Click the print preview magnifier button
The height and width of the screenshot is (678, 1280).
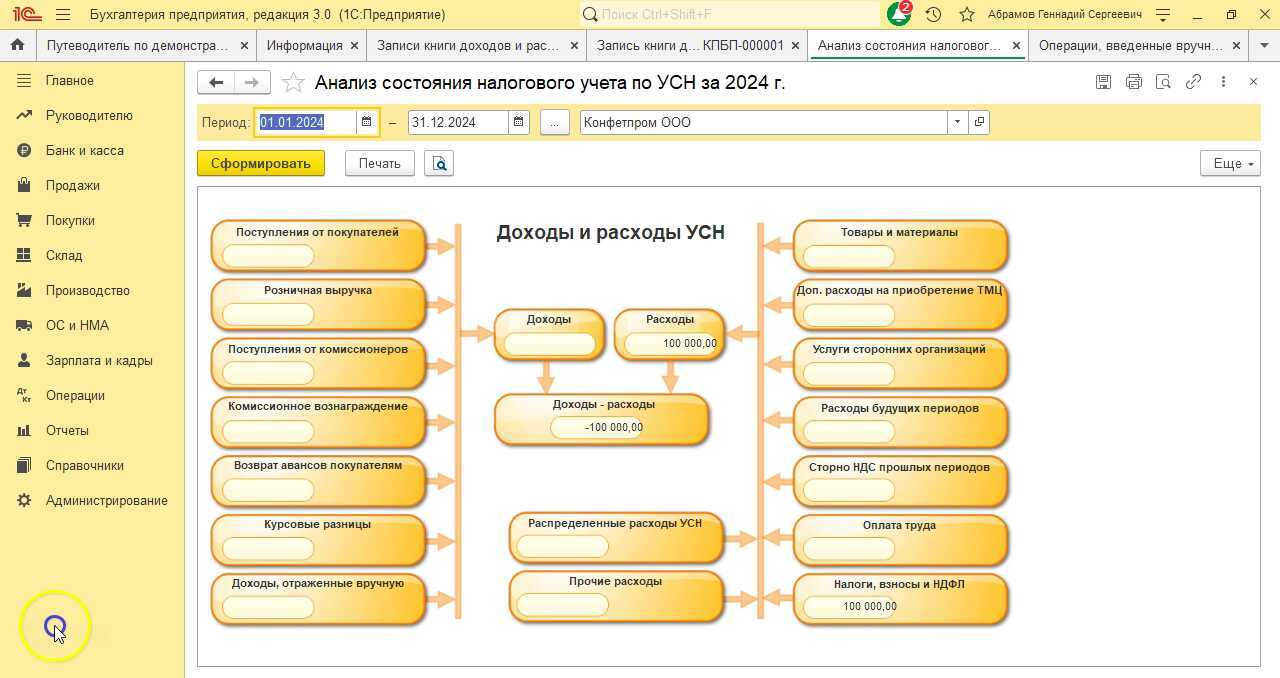[x=439, y=163]
